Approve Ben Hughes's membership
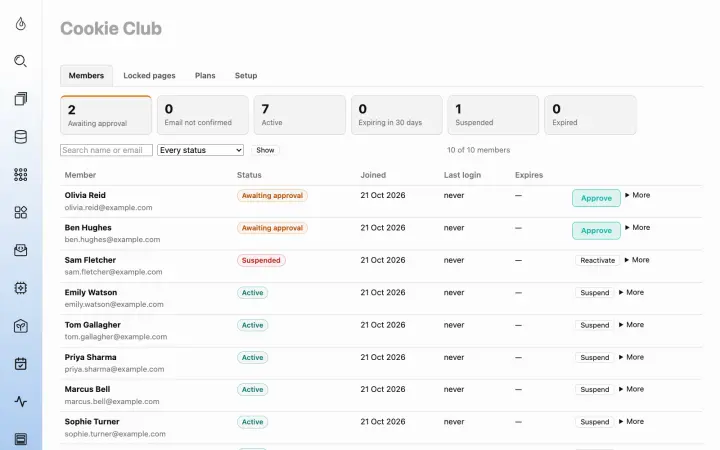720x450 pixels. point(596,231)
